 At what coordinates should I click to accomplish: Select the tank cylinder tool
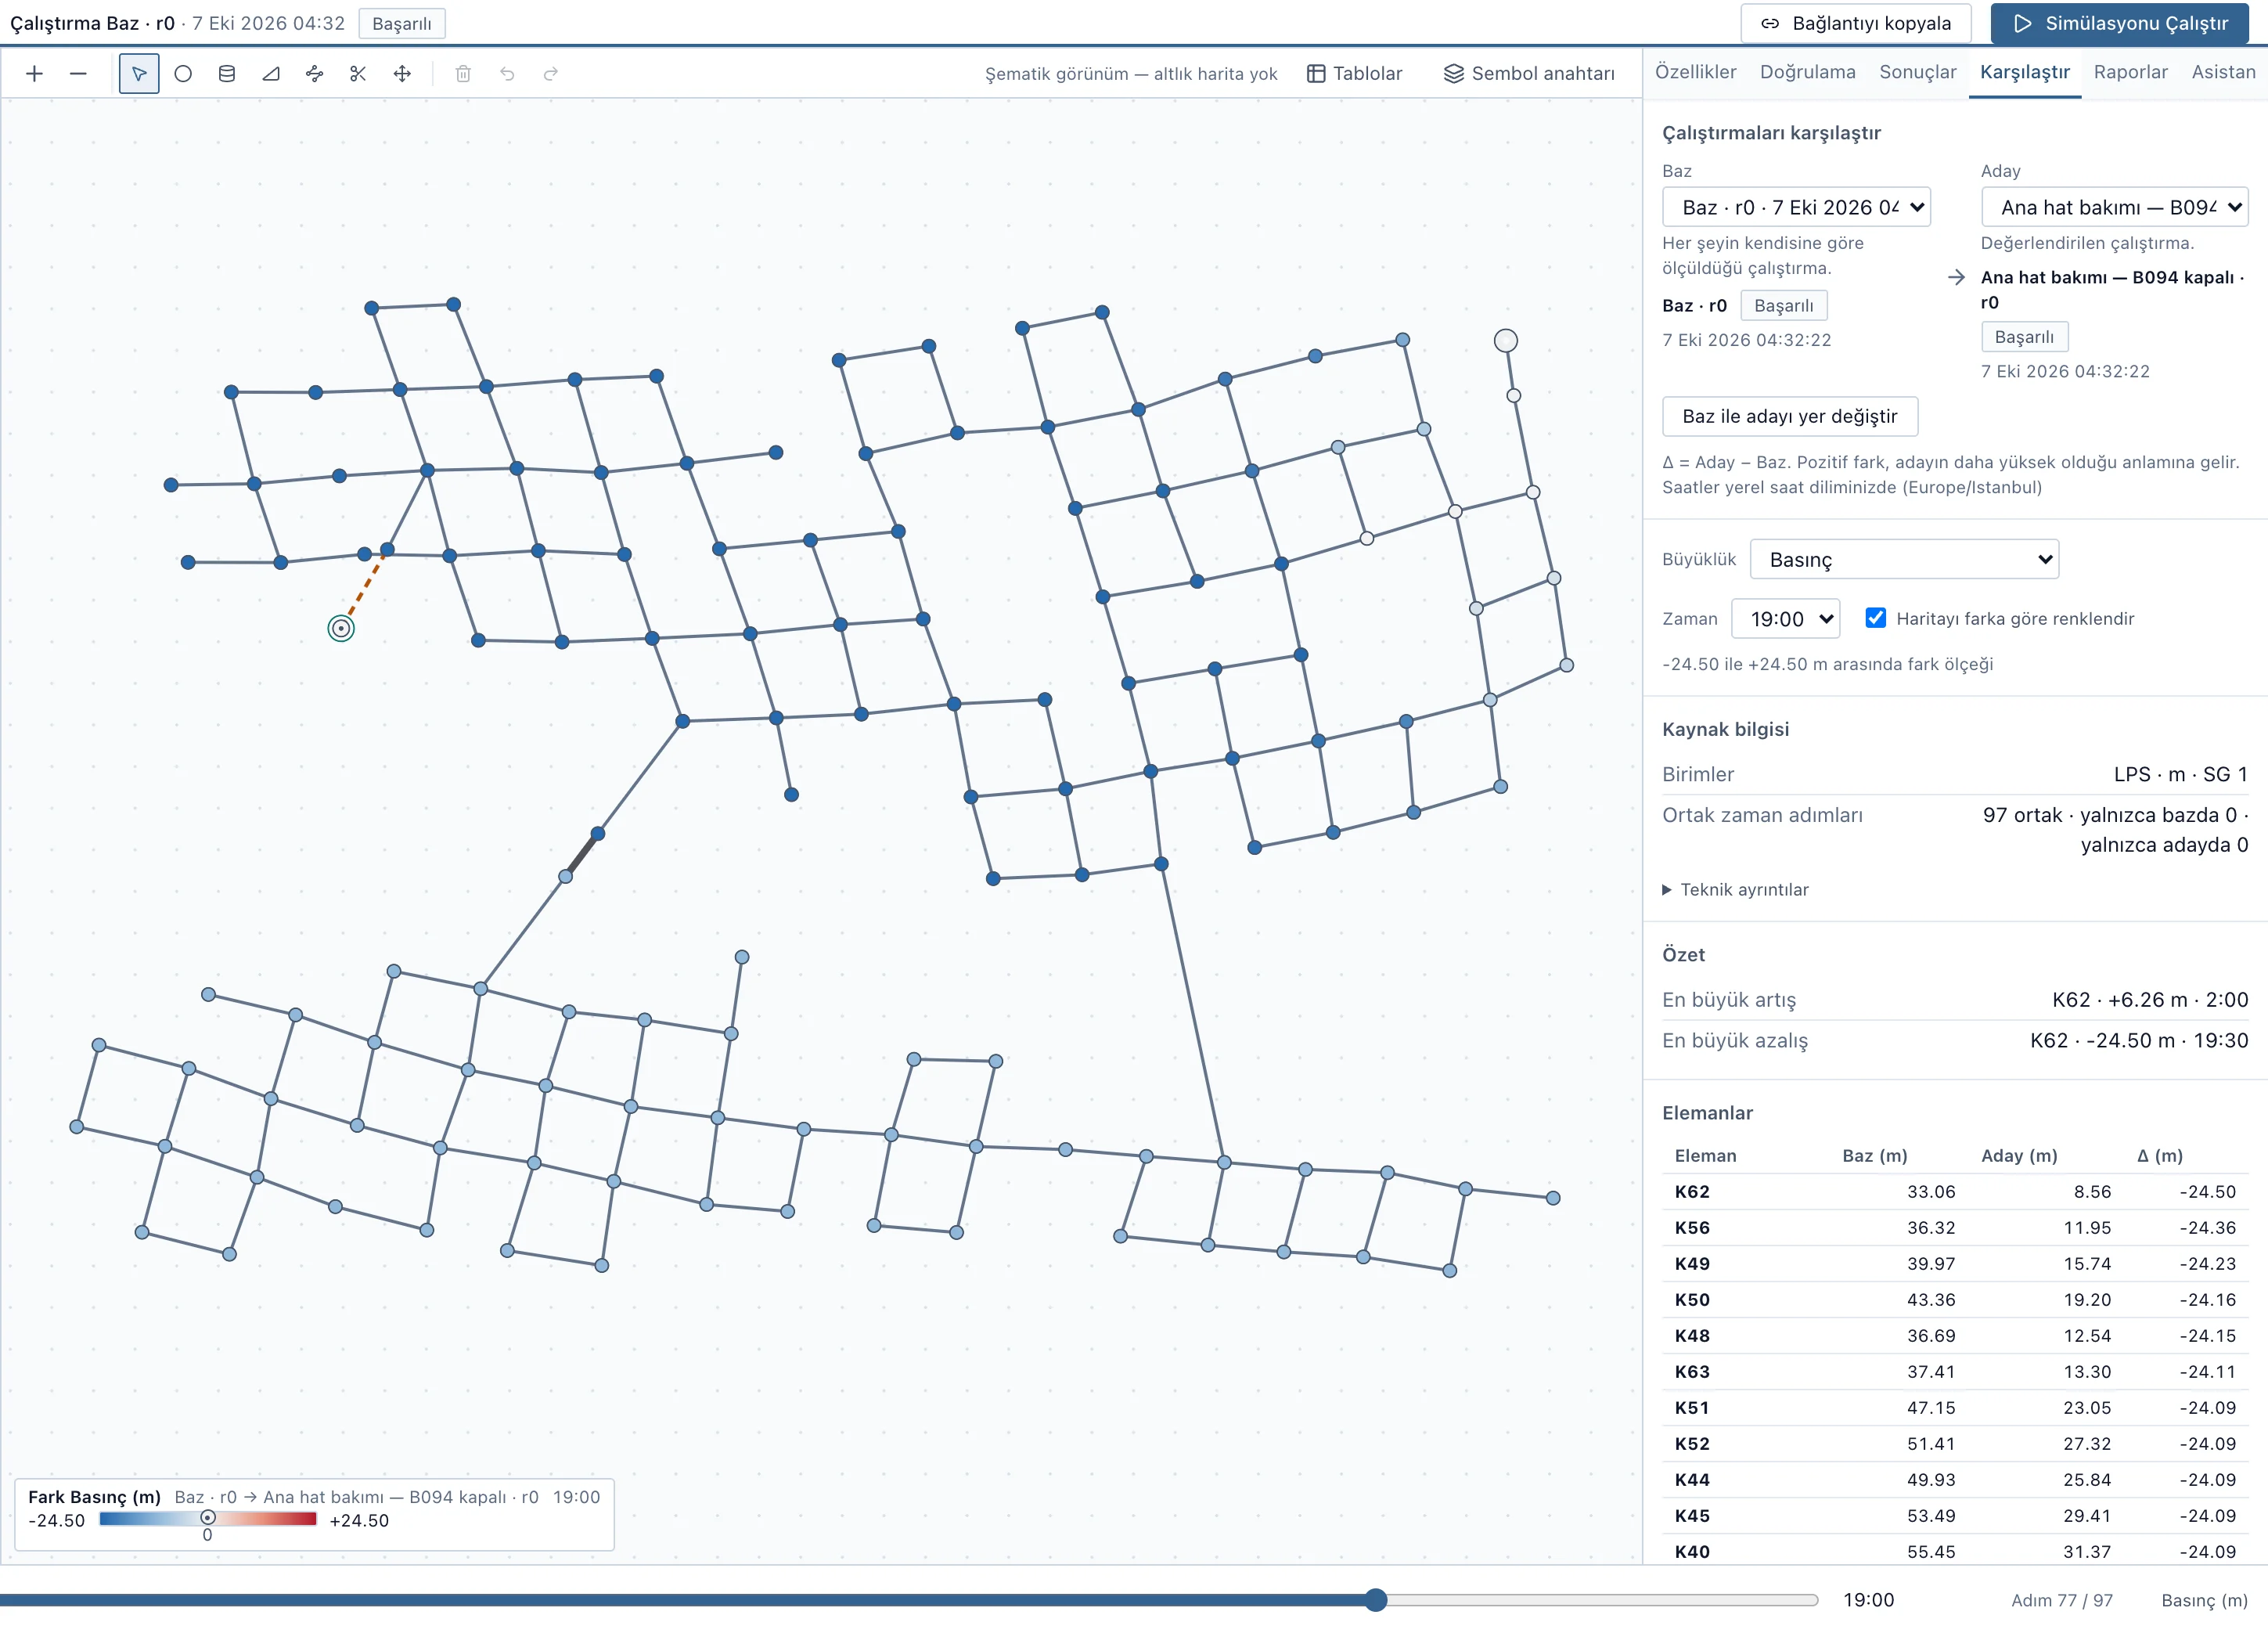227,73
